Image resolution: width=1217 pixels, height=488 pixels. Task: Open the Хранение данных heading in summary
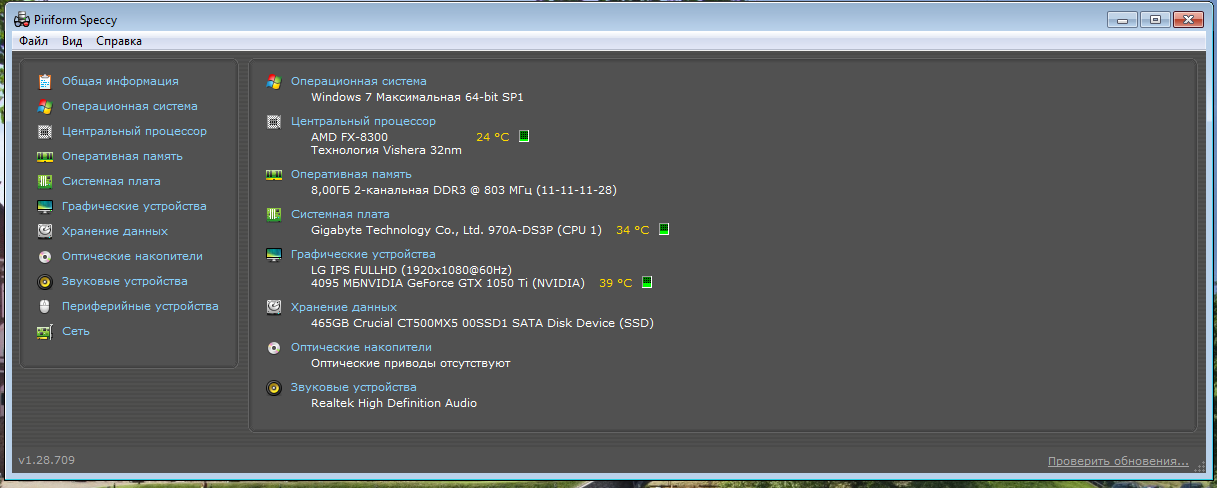click(x=344, y=307)
